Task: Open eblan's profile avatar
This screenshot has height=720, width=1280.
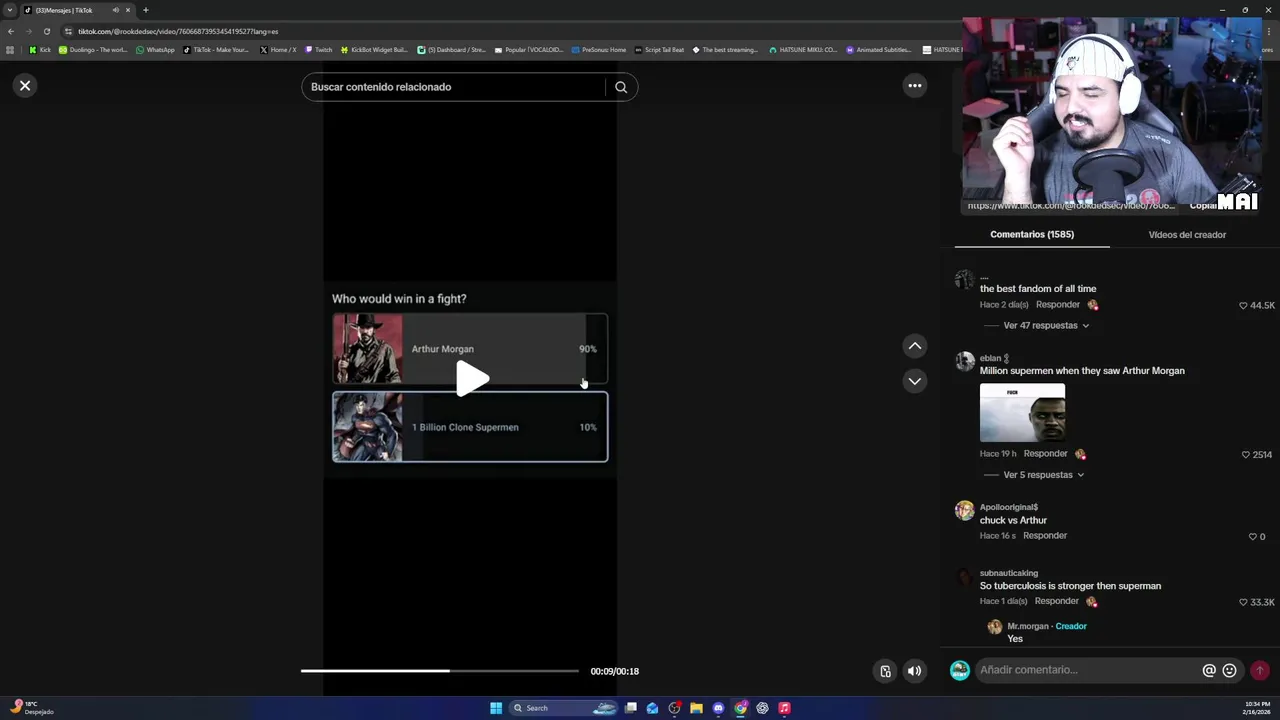Action: click(x=964, y=362)
